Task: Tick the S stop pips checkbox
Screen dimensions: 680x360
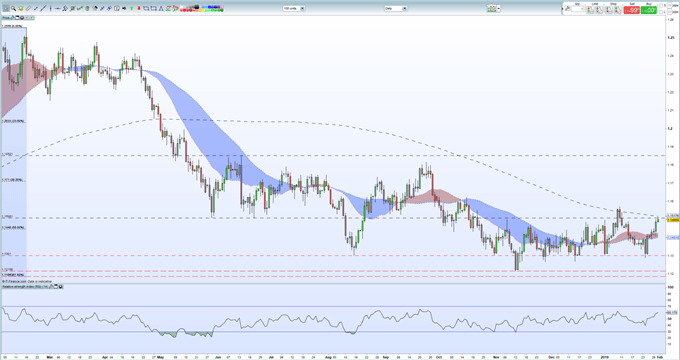Action: pyautogui.click(x=661, y=5)
